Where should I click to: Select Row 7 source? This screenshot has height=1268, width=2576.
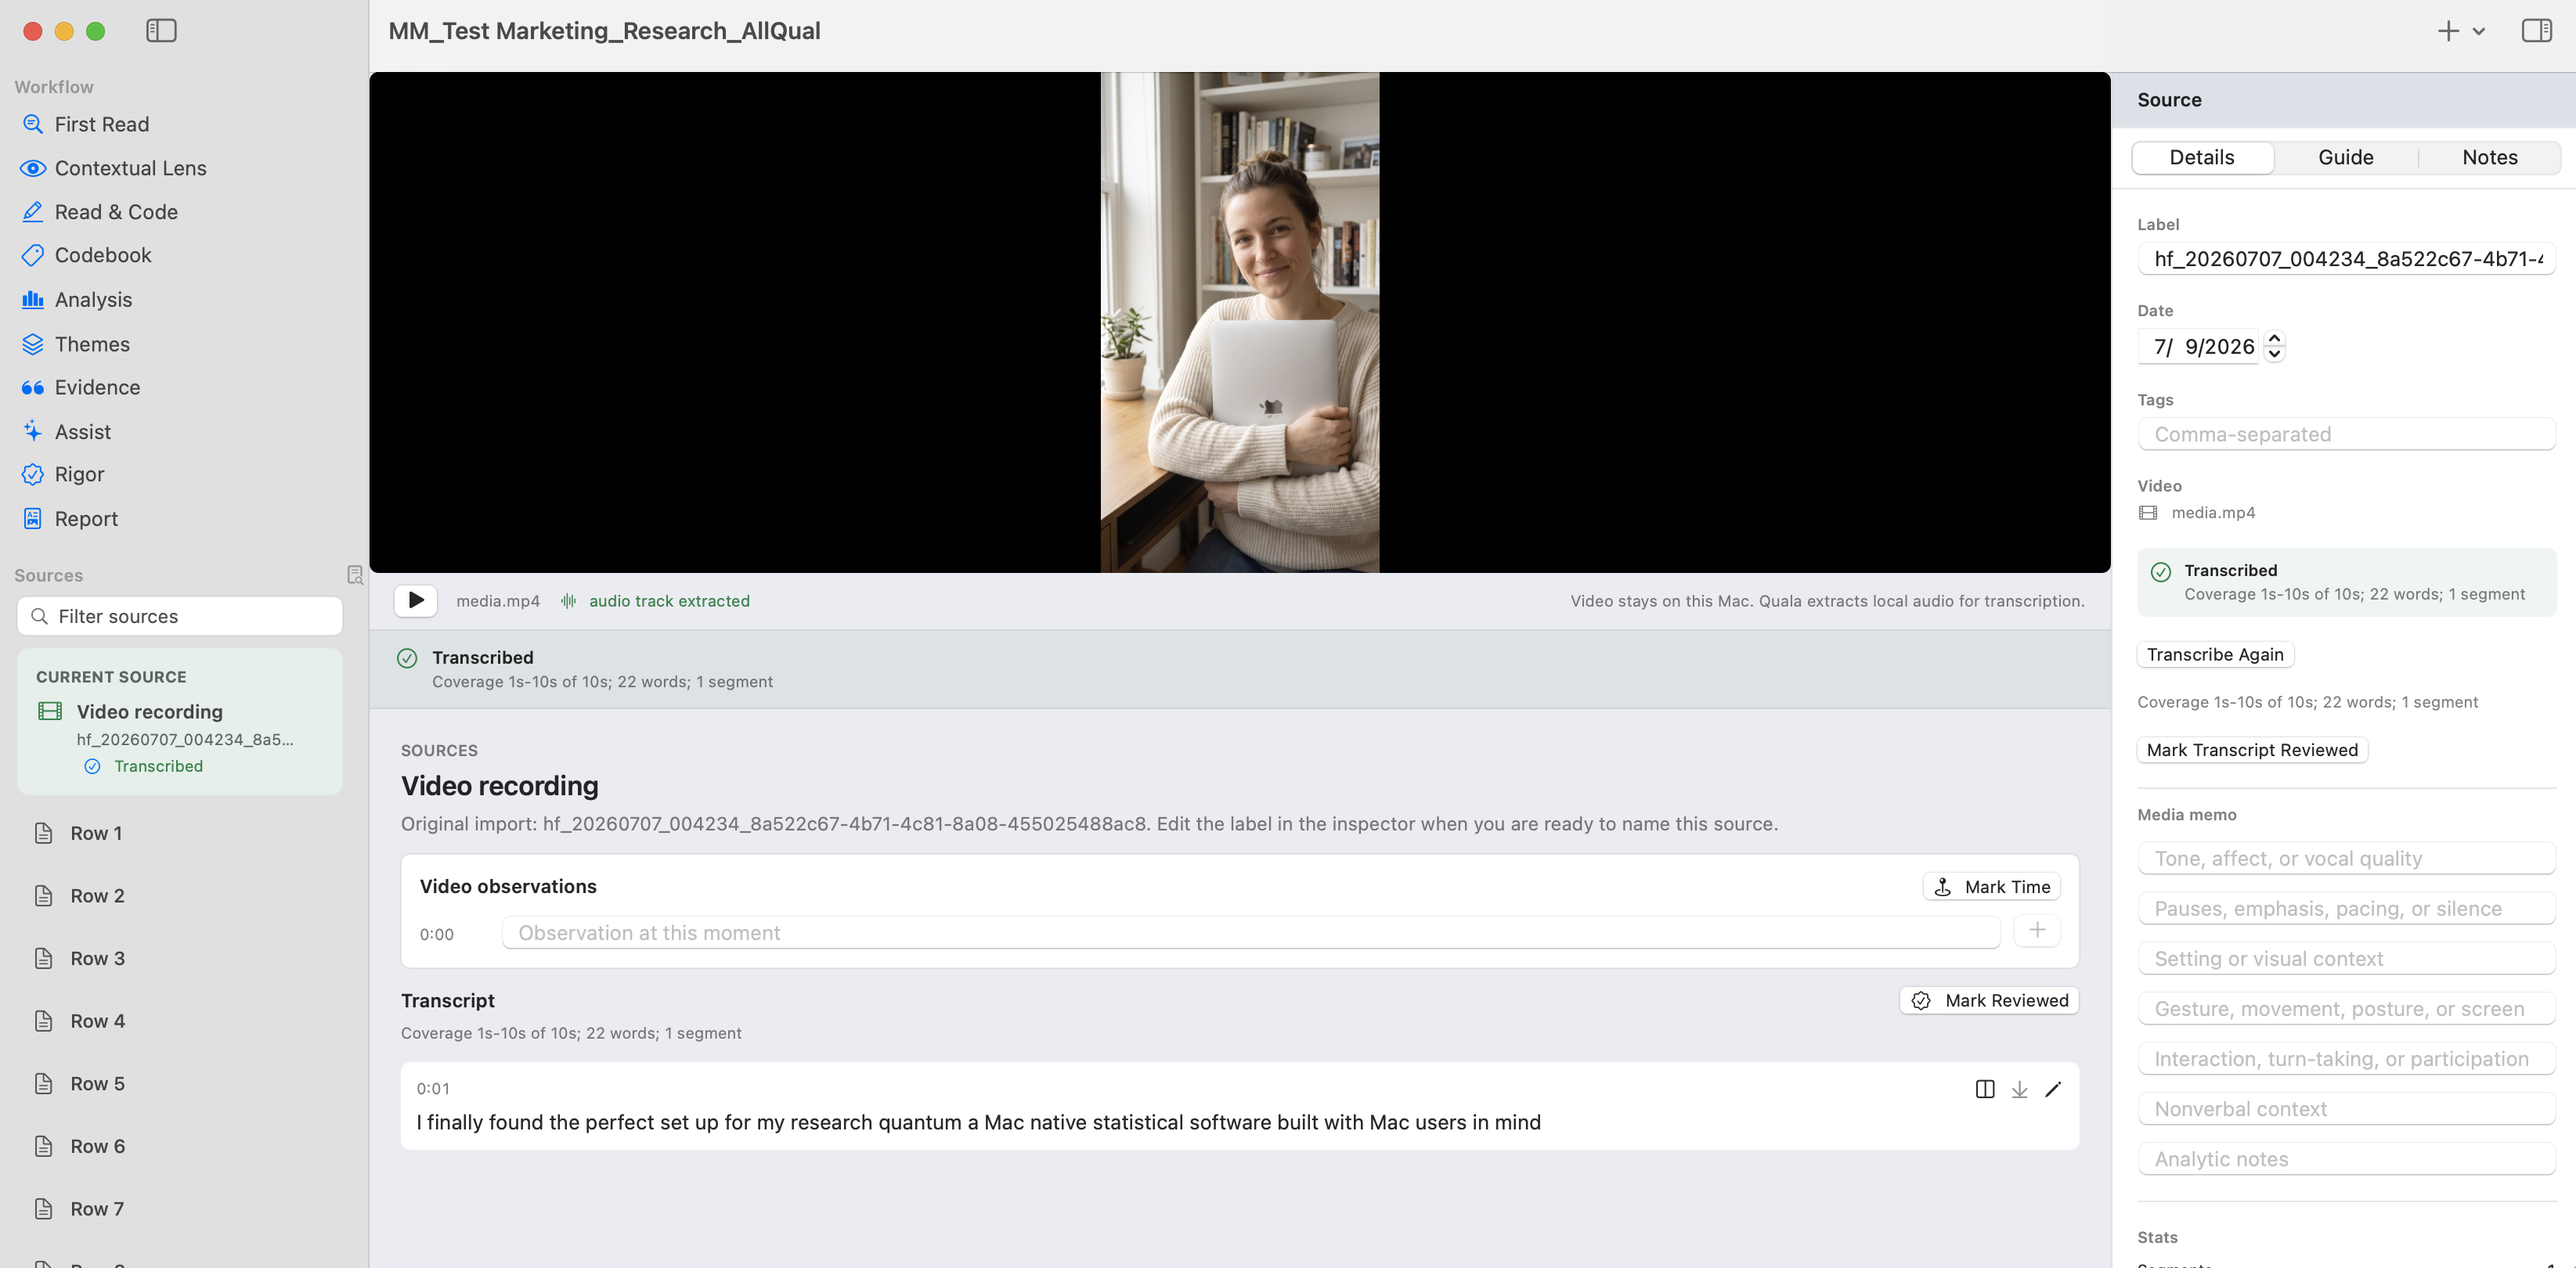(97, 1209)
